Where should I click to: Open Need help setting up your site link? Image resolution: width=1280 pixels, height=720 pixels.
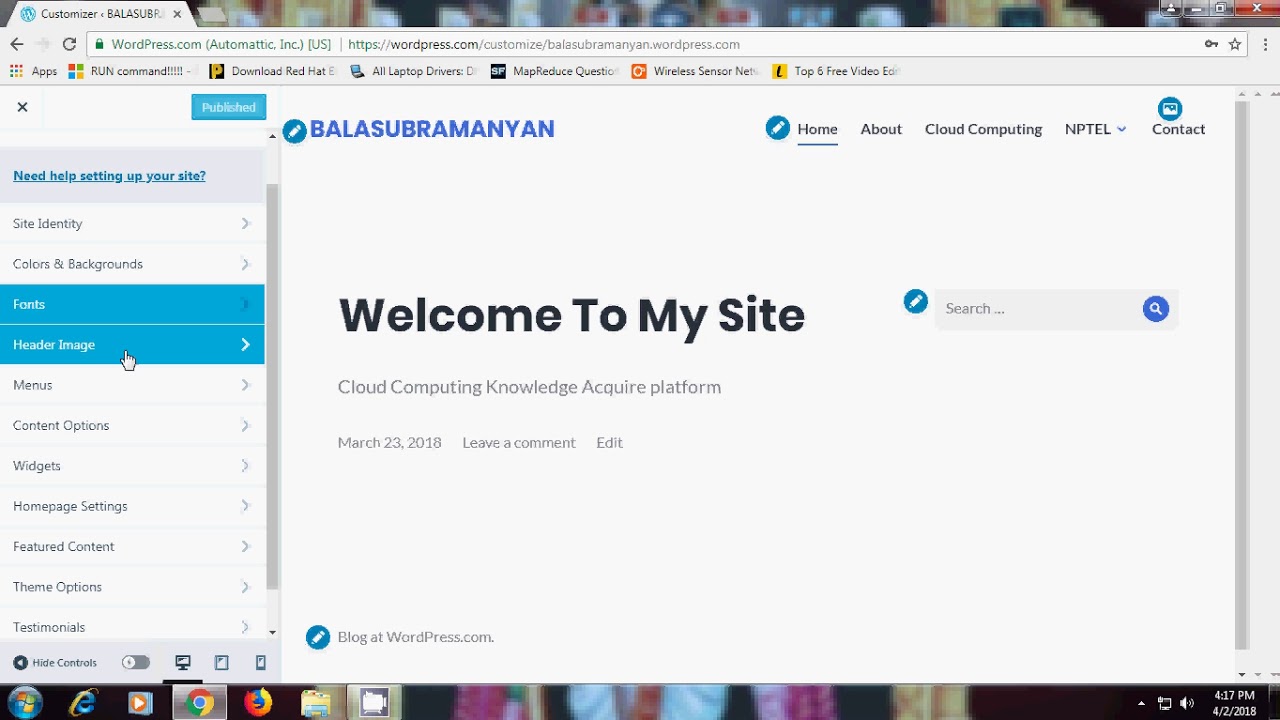pos(109,176)
